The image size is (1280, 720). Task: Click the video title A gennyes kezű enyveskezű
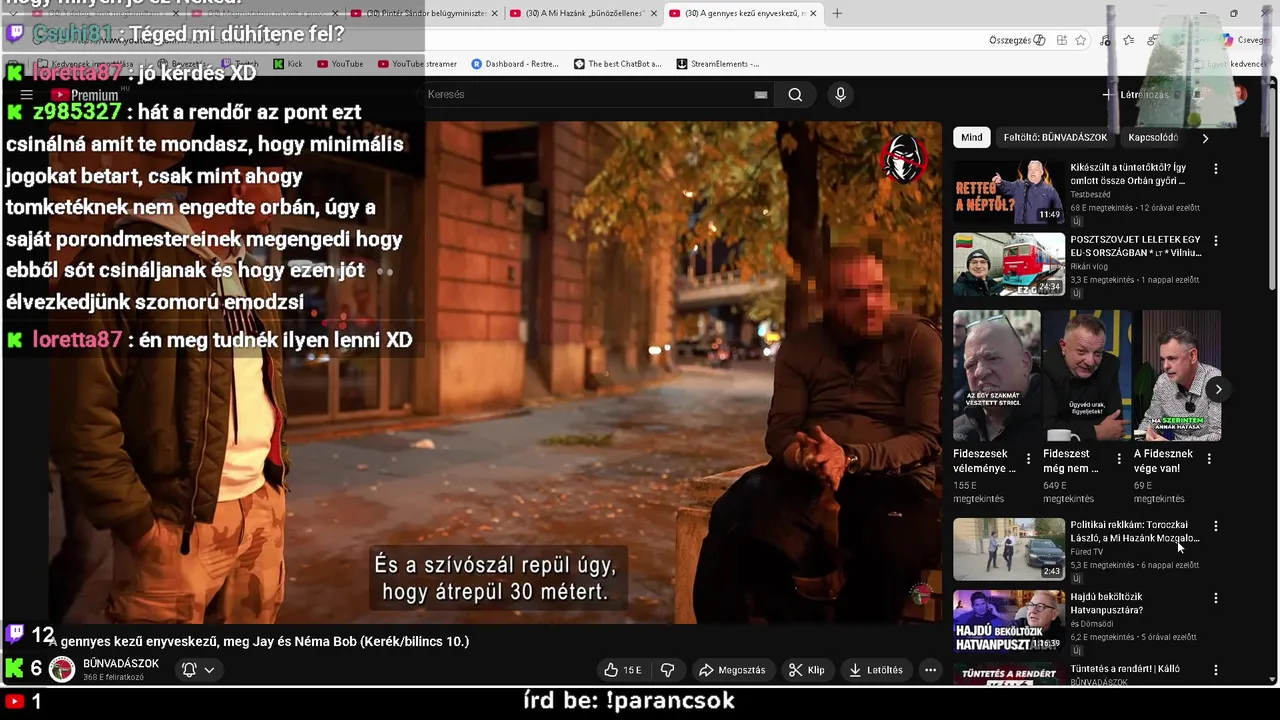(259, 641)
